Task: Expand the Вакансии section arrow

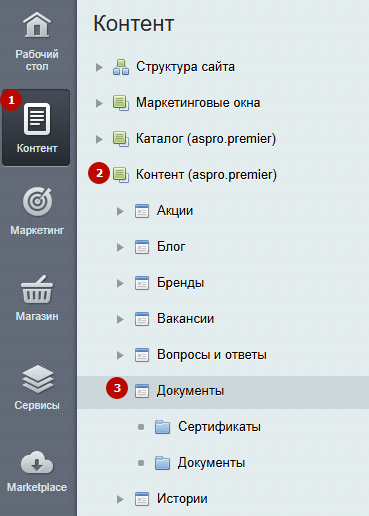Action: [120, 319]
